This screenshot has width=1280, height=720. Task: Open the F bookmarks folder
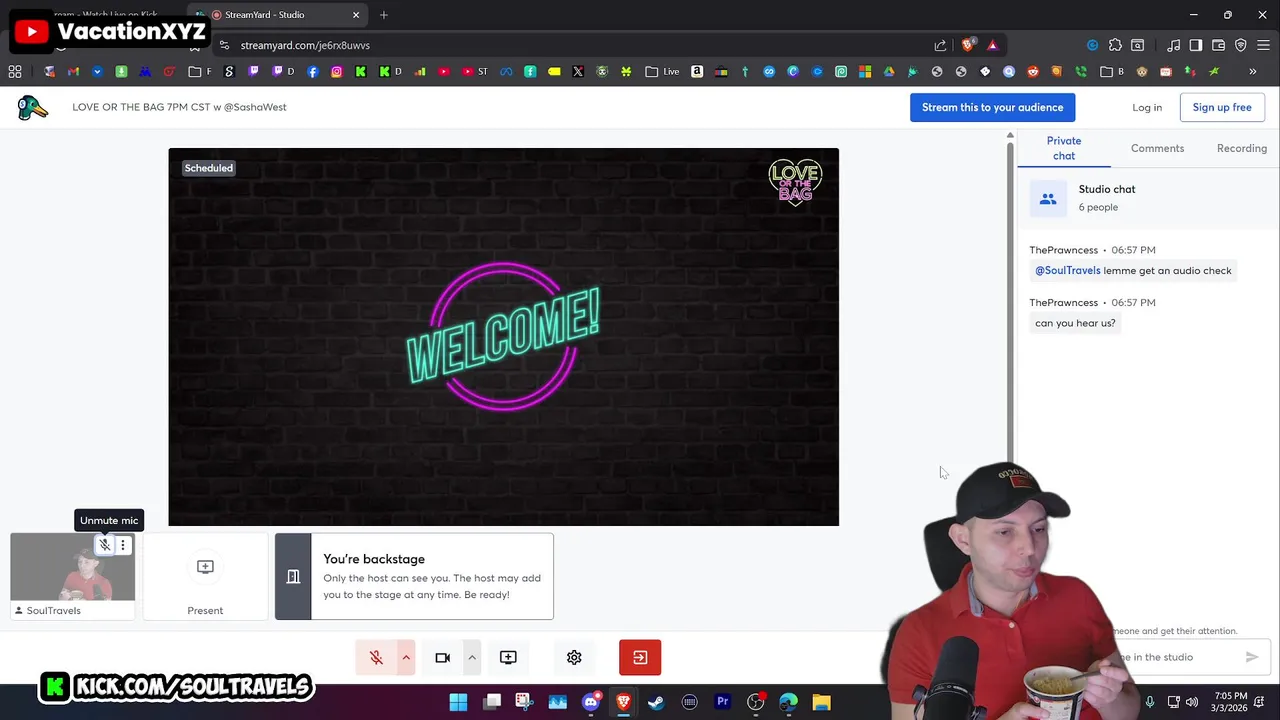(x=200, y=72)
